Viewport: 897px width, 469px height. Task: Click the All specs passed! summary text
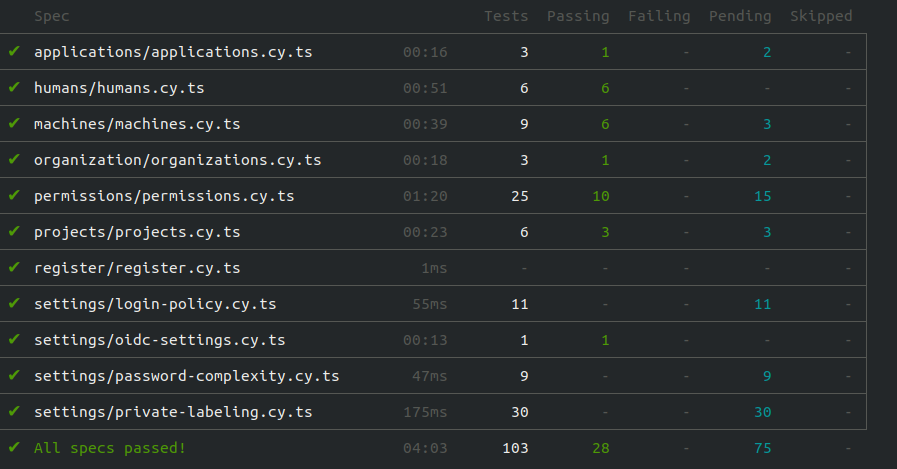click(110, 448)
